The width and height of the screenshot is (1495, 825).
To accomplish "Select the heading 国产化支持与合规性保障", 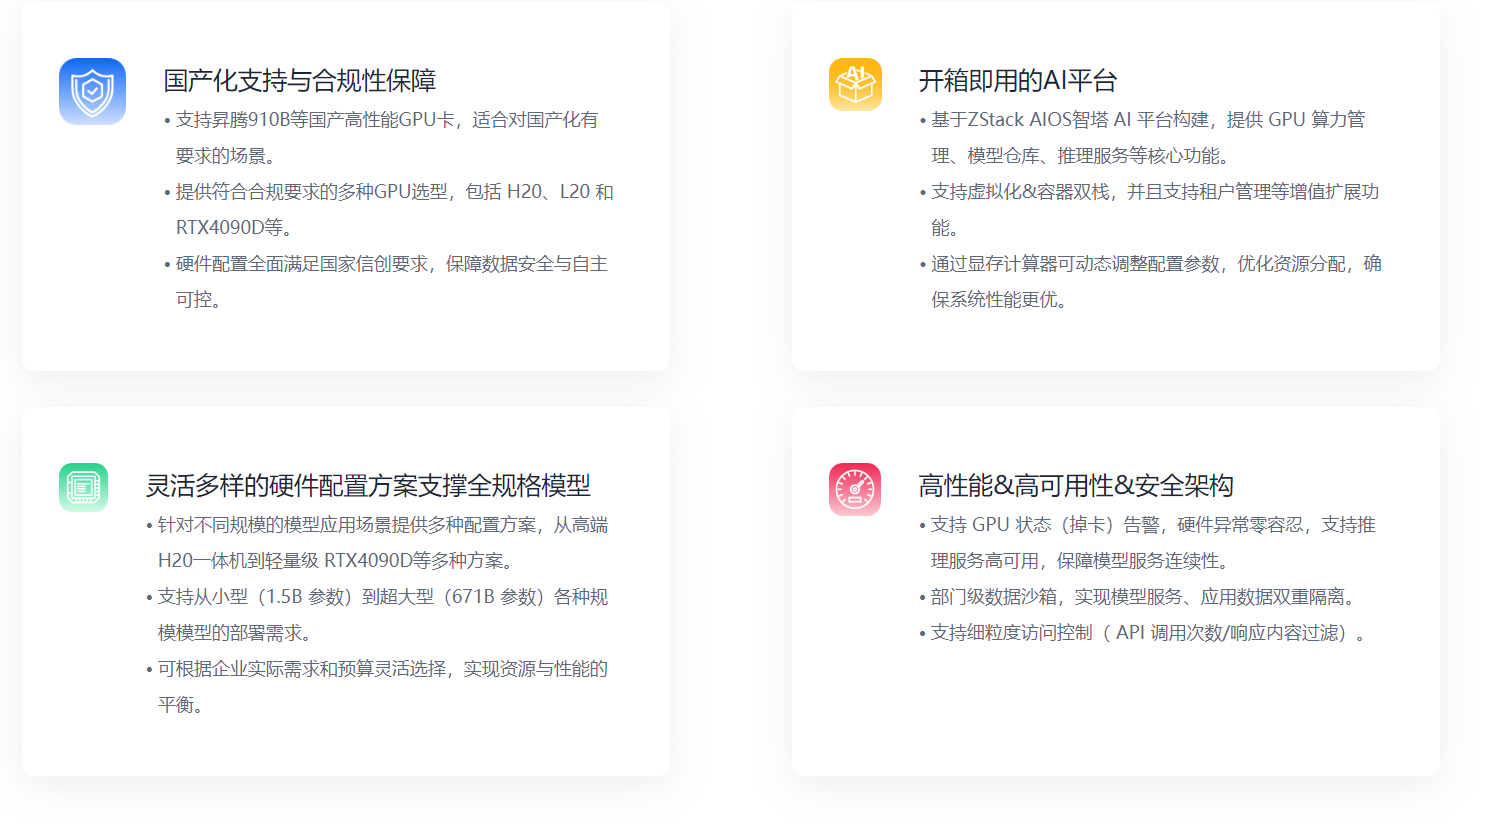I will [300, 81].
